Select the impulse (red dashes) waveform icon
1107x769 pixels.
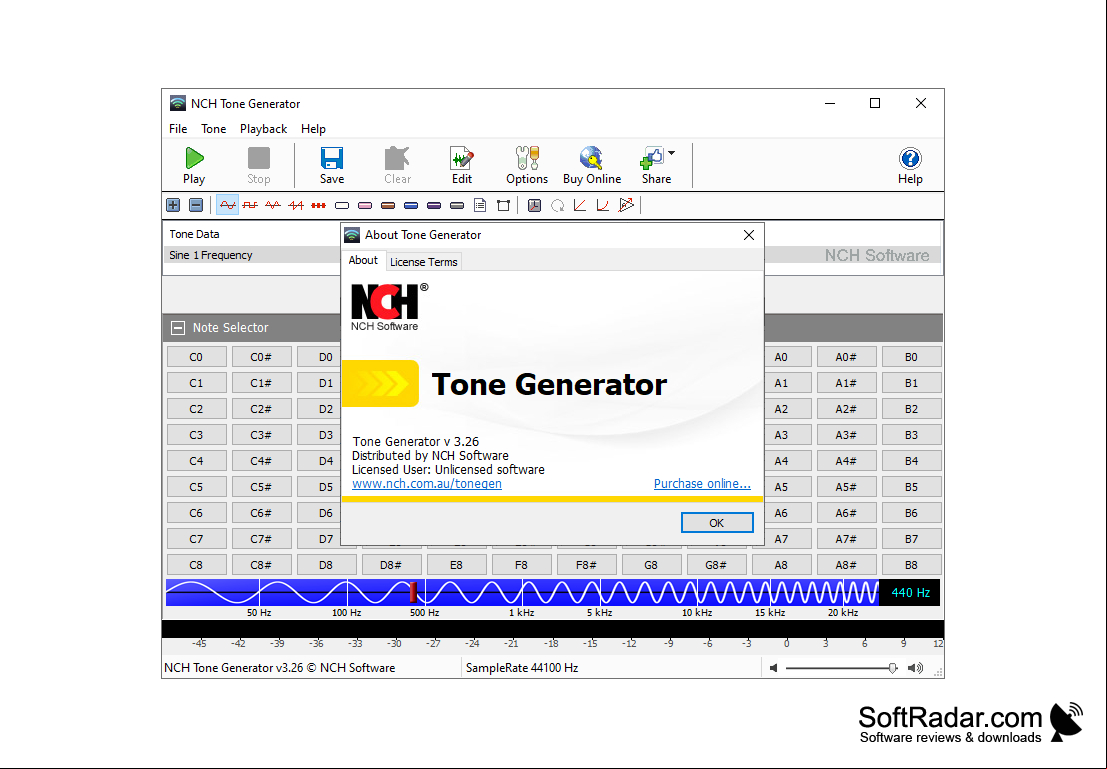click(x=318, y=205)
